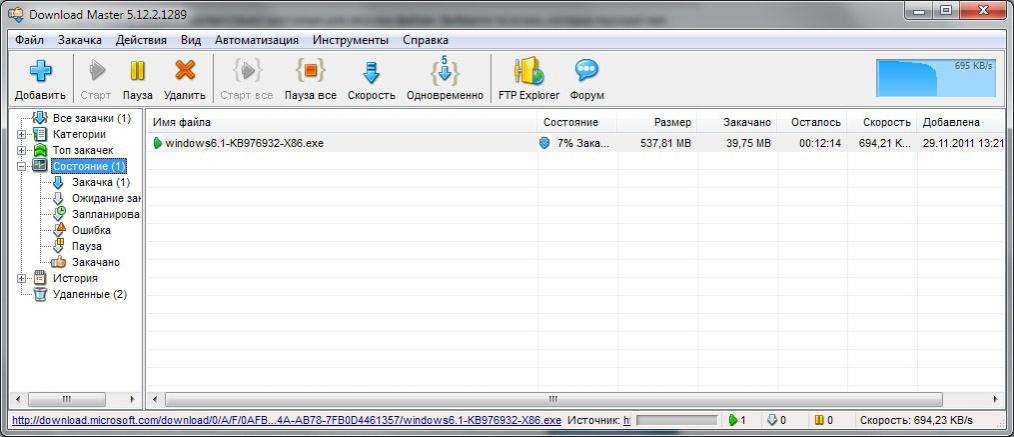Viewport: 1014px width, 437px height.
Task: Open the download.microsoft.com URL in status bar
Action: (x=286, y=420)
